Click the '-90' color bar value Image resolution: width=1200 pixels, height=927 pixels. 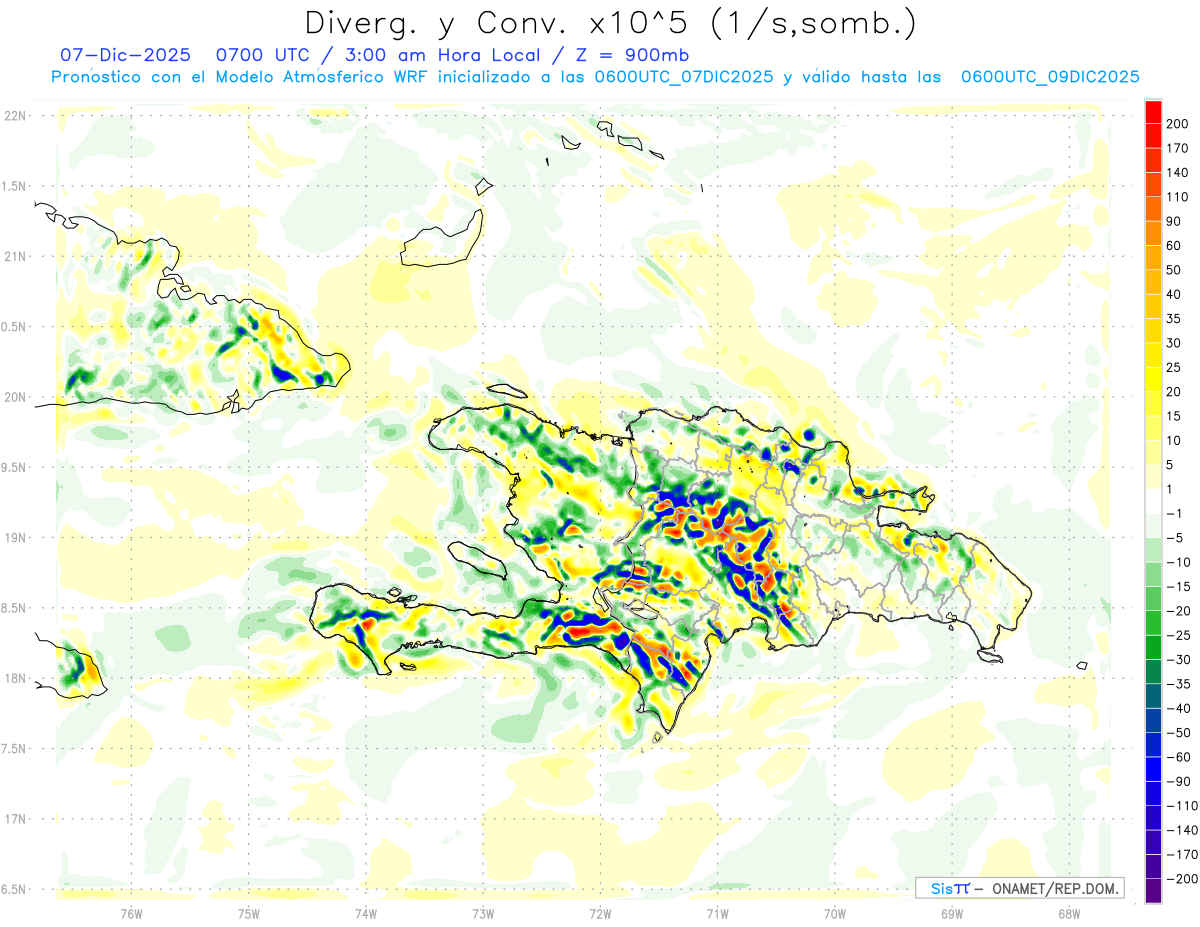tap(1178, 782)
